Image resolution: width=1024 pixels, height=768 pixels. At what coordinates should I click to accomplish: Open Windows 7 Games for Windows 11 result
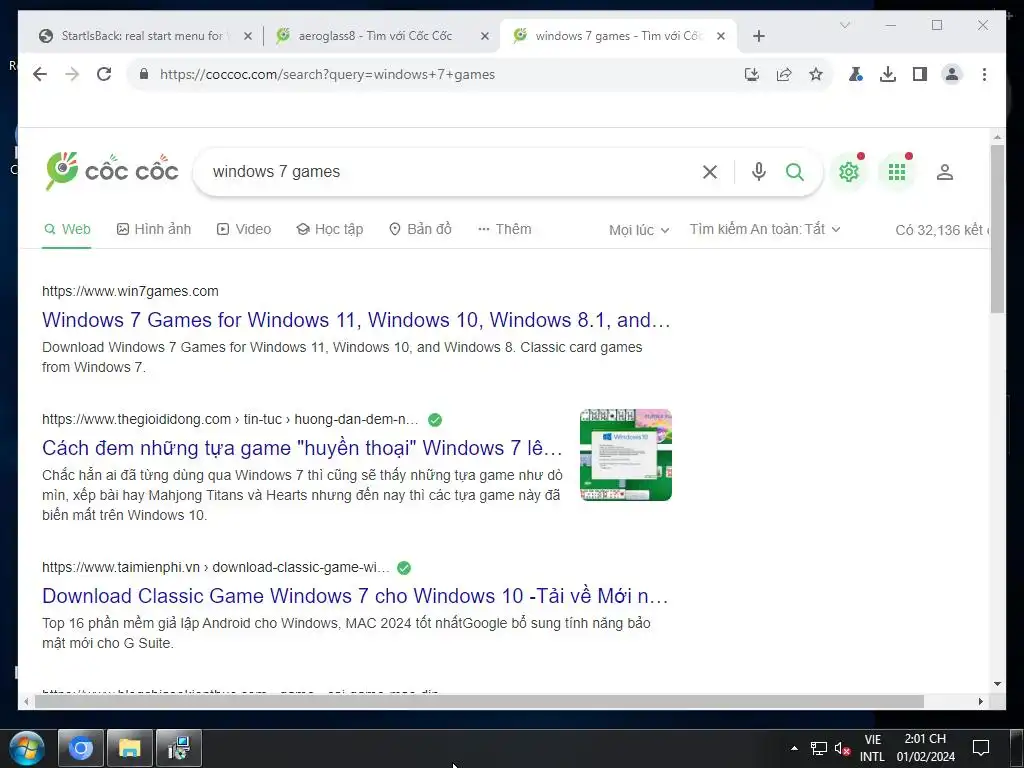356,320
